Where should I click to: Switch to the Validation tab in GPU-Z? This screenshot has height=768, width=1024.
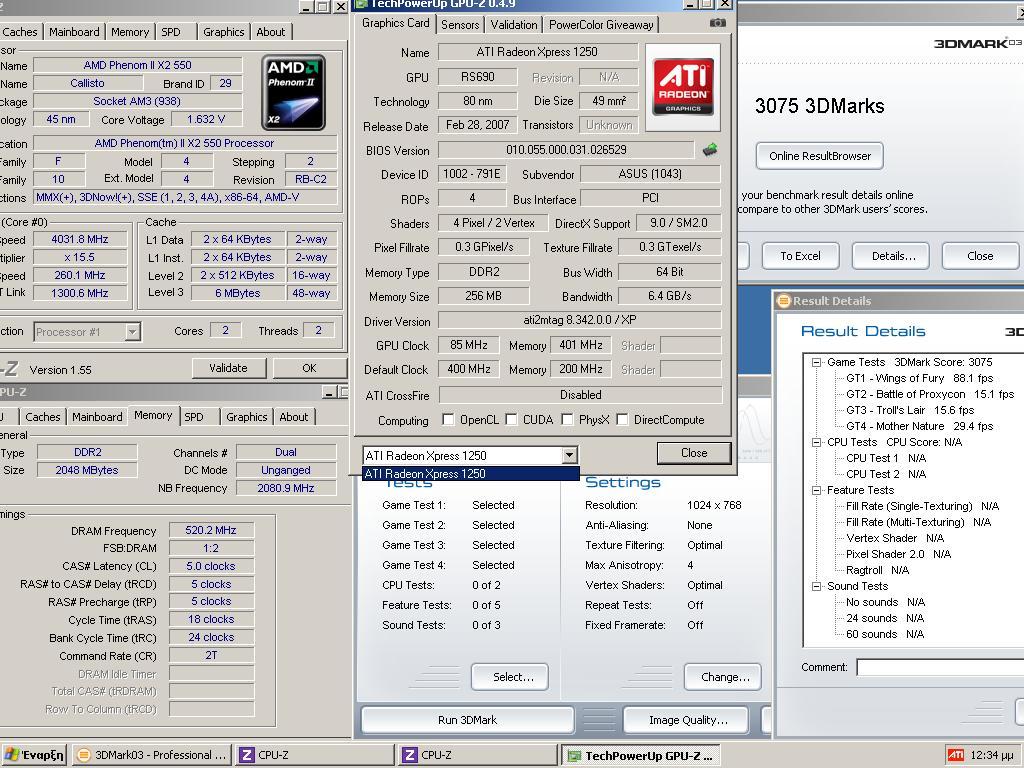click(x=514, y=25)
